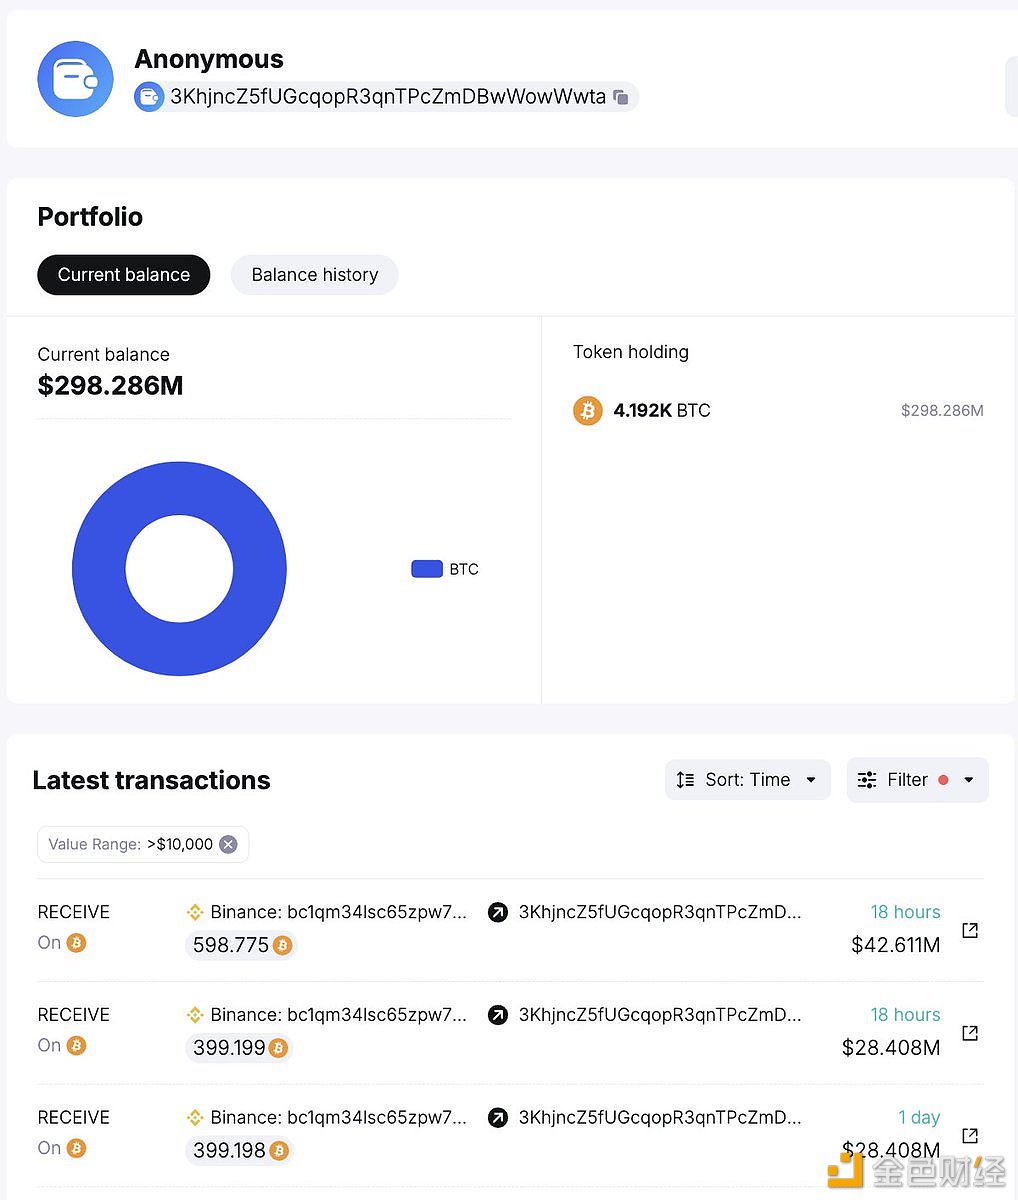The height and width of the screenshot is (1200, 1018).
Task: Click BTC coin icon next to 399.198 amount
Action: point(279,1150)
